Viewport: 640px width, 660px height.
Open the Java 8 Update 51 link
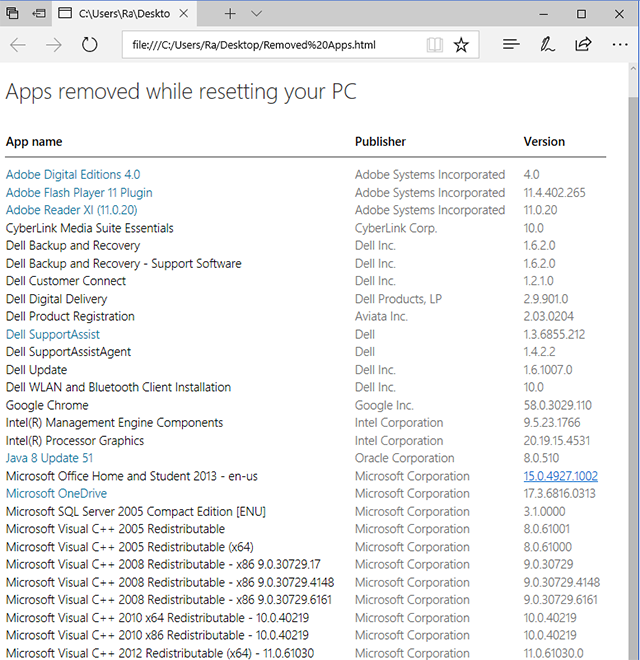point(49,458)
